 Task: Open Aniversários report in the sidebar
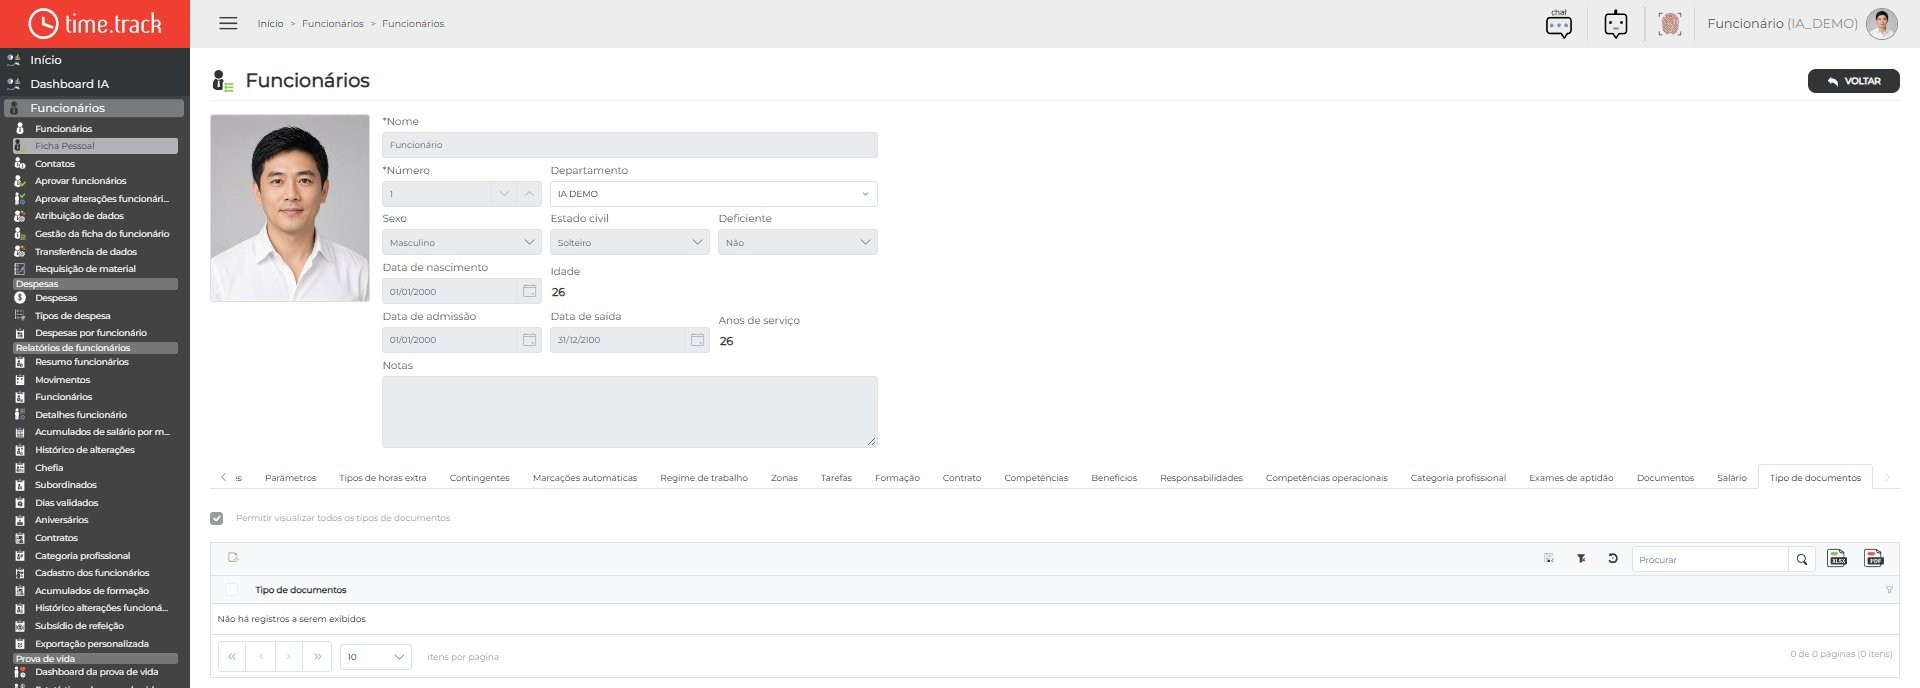(x=61, y=520)
